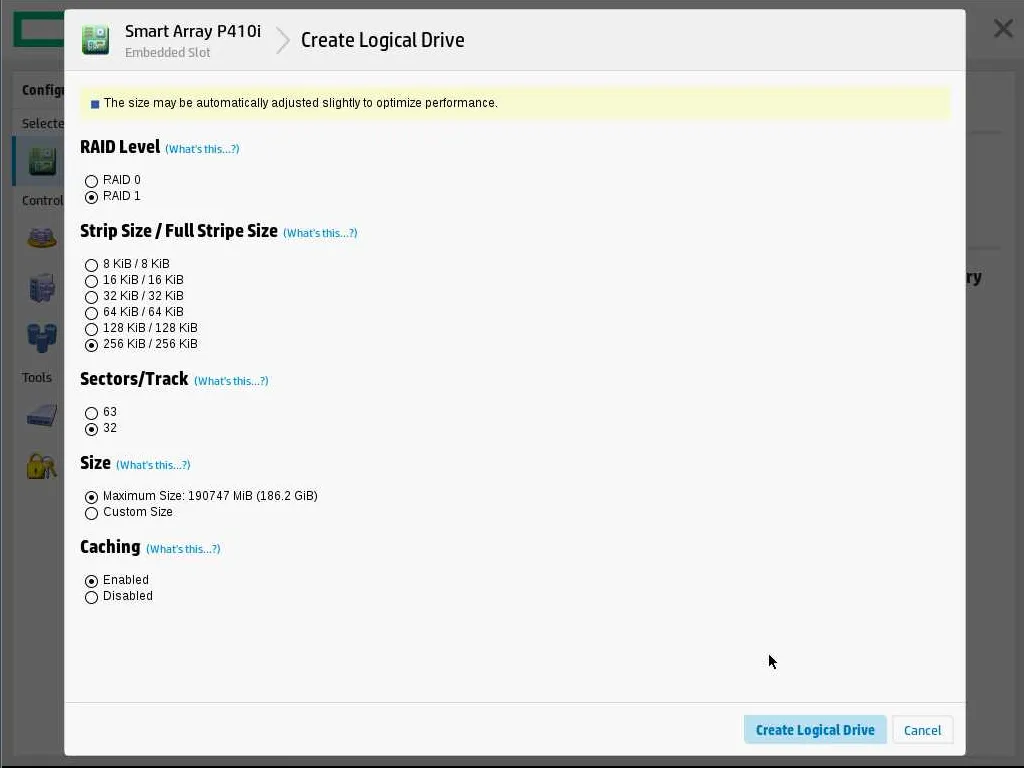Screen dimensions: 1024x768
Task: Set Caching to Disabled
Action: (91, 597)
